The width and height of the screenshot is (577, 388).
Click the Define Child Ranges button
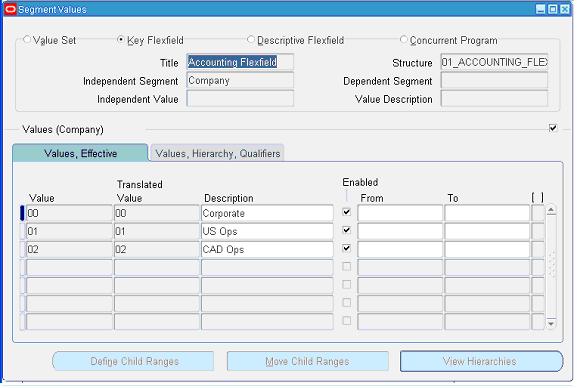(x=133, y=361)
